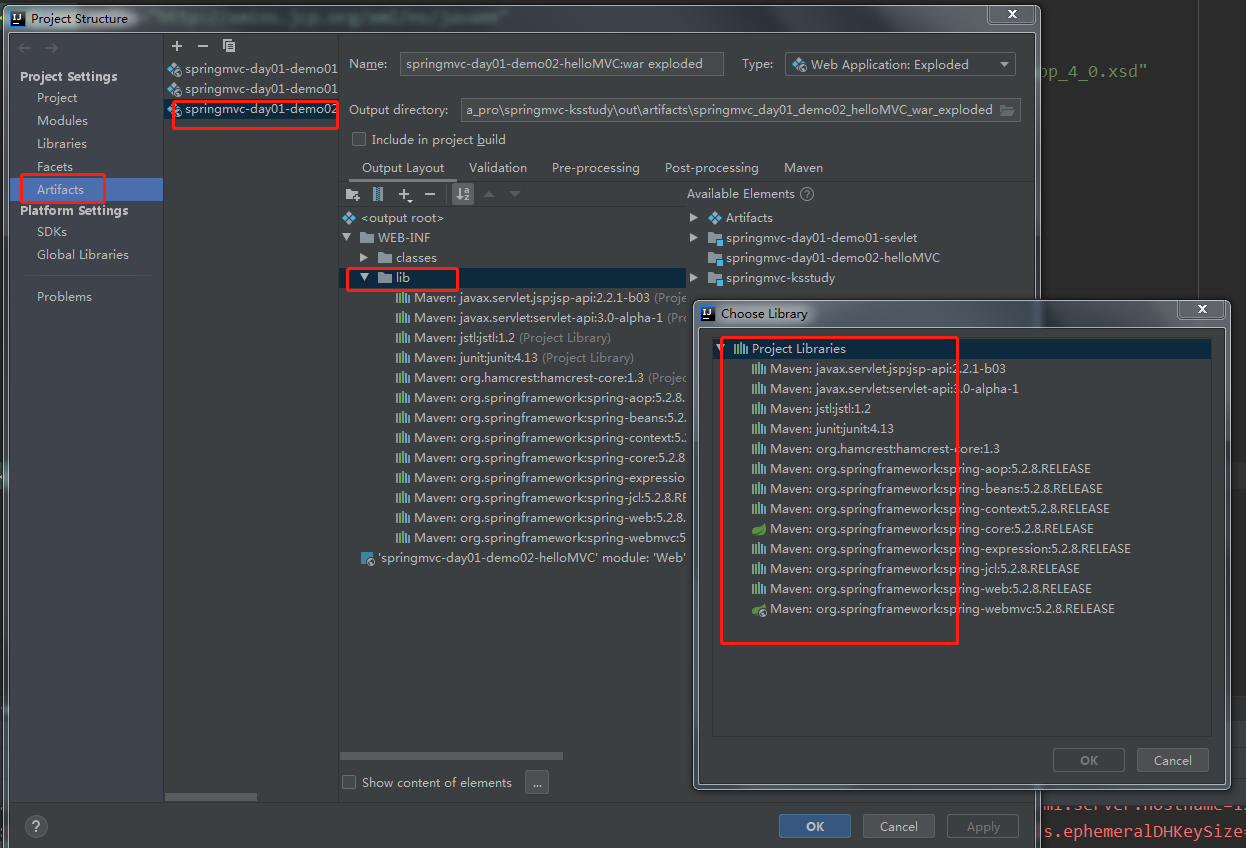1246x848 pixels.
Task: Open Project Structure help question mark
Action: 35,827
